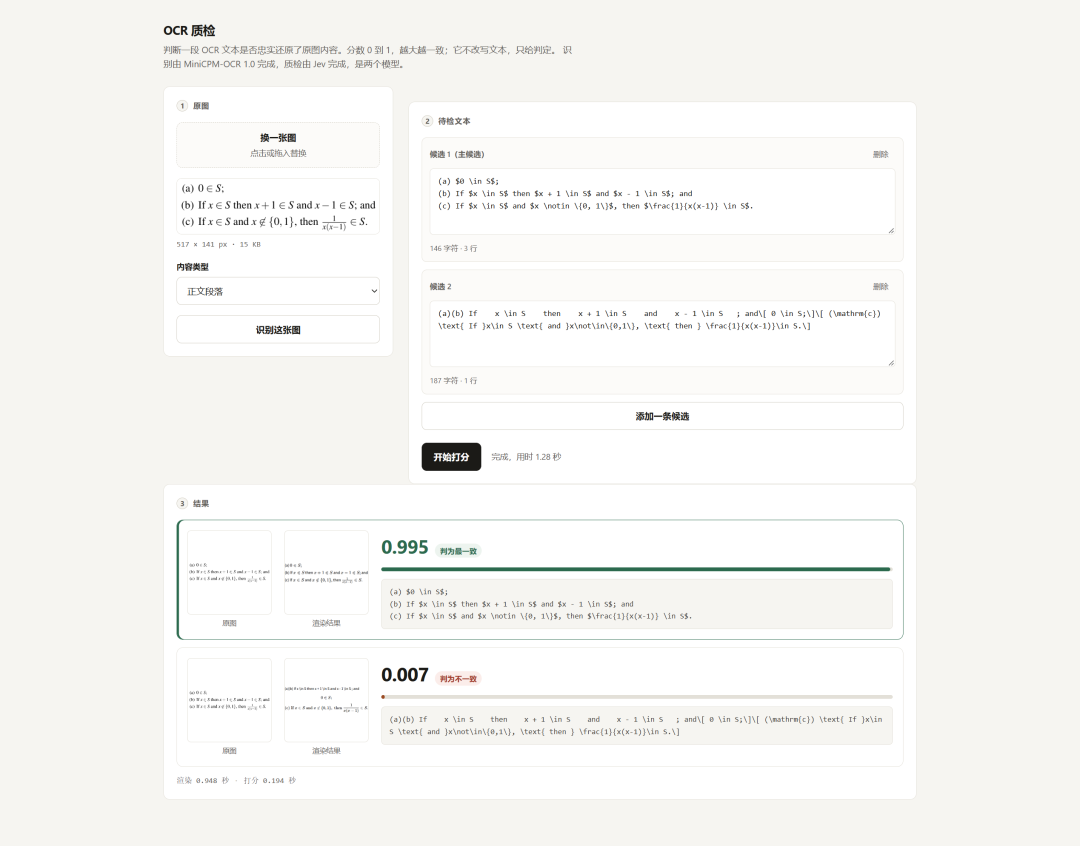Open the 正文段落 content type dropdown
Viewport: 1080px width, 846px height.
(278, 291)
